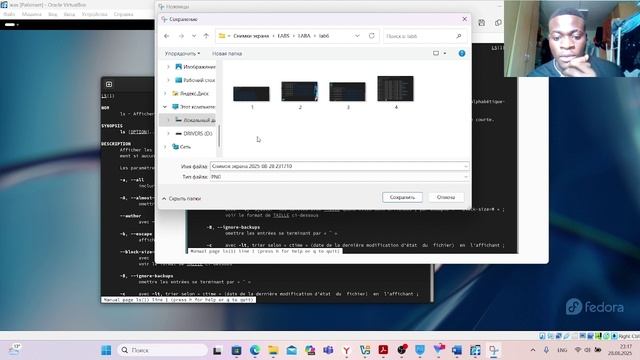Open the Mail app from the taskbar
The width and height of the screenshot is (640, 360).
click(291, 350)
